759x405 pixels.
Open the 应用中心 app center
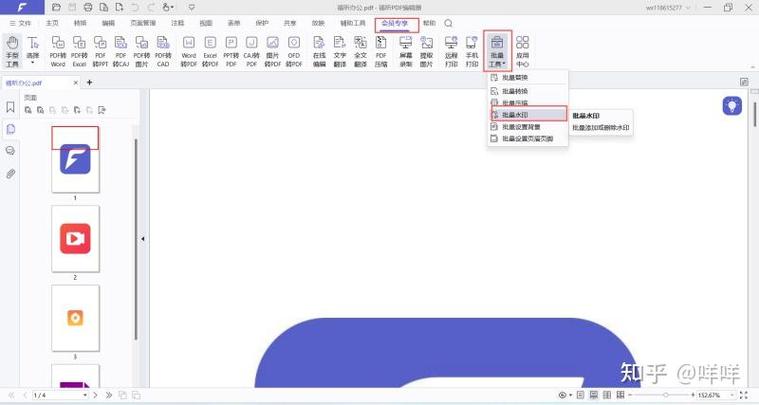click(x=522, y=50)
